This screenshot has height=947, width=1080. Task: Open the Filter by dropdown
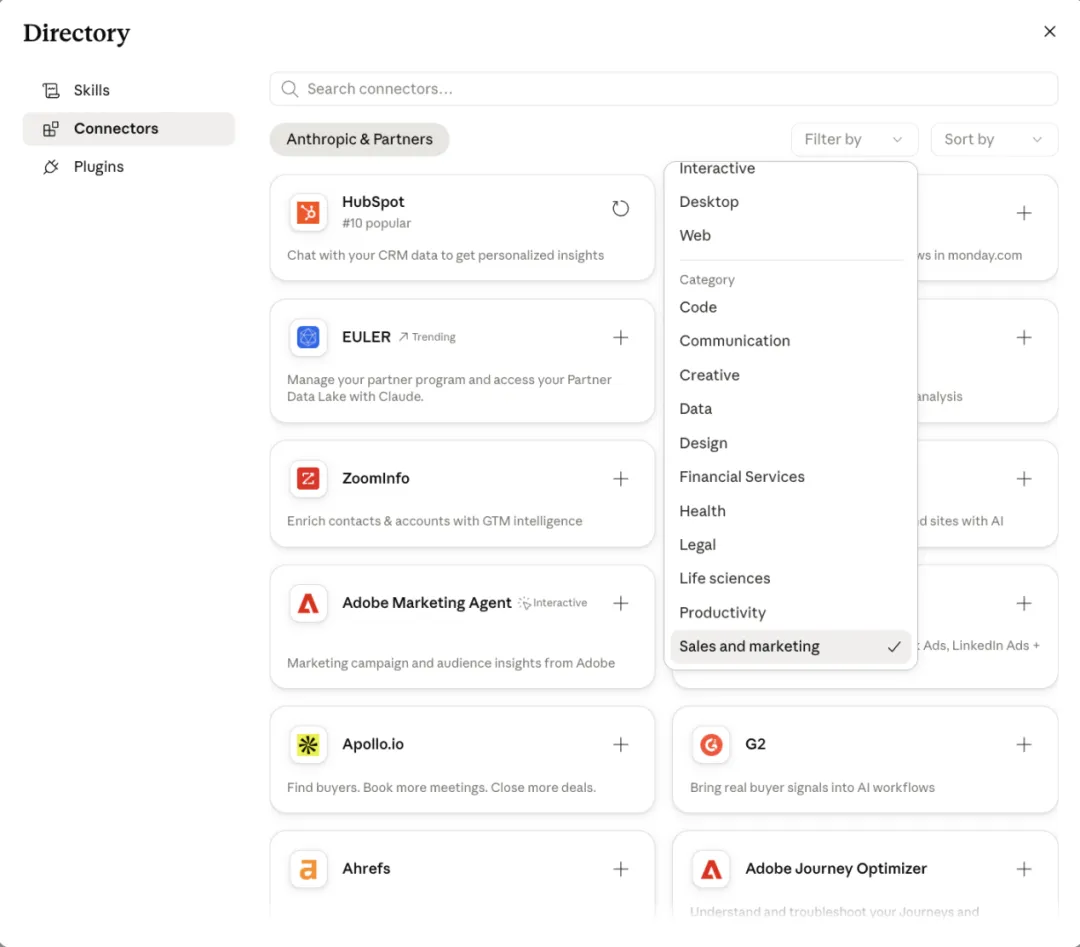point(854,140)
